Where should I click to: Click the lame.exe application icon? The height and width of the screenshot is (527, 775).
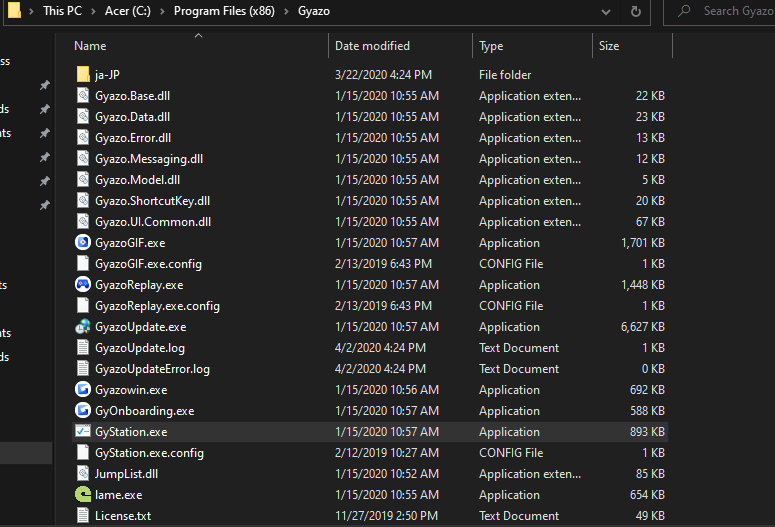pyautogui.click(x=83, y=494)
